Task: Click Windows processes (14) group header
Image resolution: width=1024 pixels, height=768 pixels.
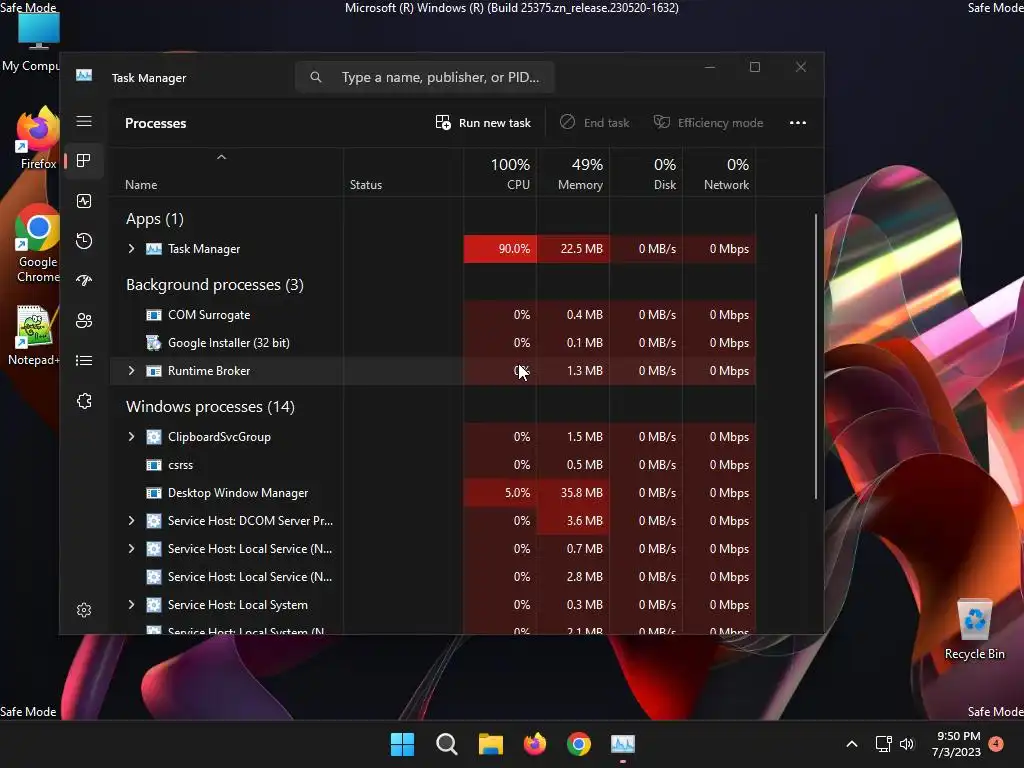Action: click(x=210, y=407)
